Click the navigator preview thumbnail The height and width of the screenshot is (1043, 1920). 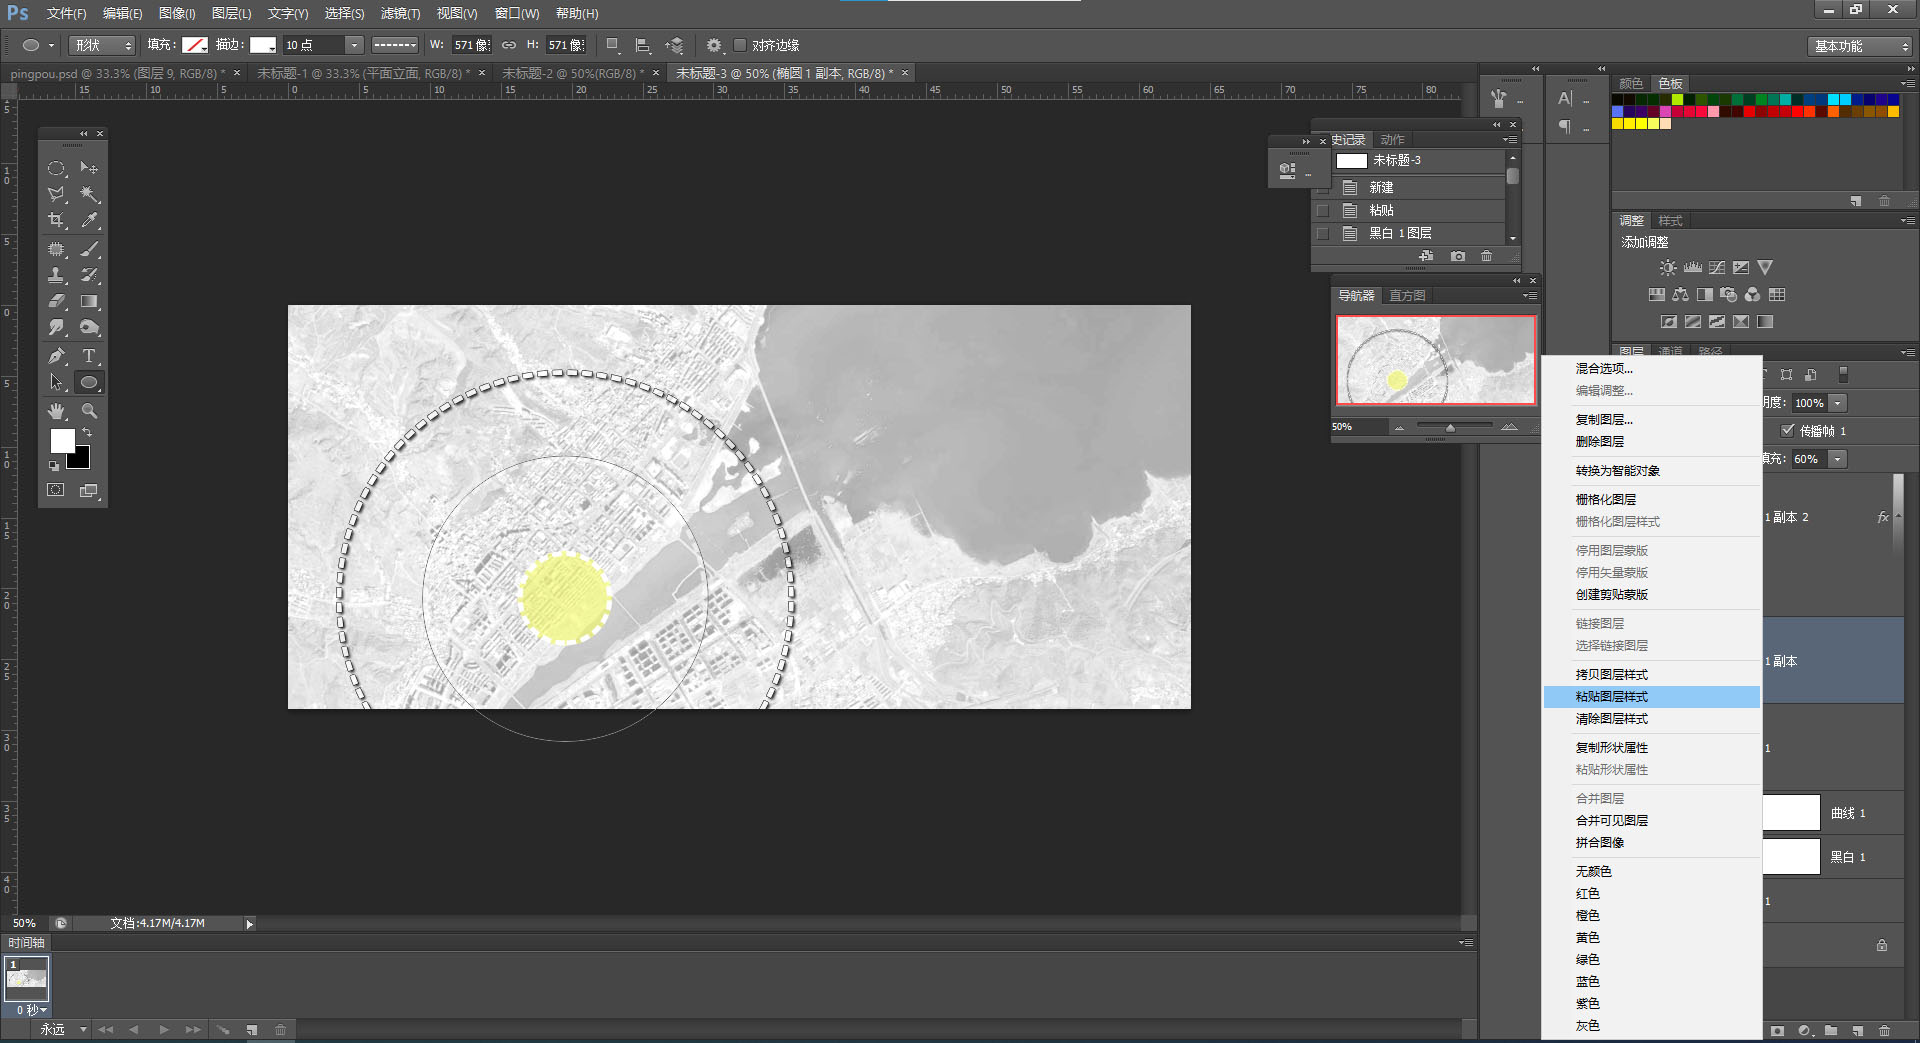click(1435, 360)
